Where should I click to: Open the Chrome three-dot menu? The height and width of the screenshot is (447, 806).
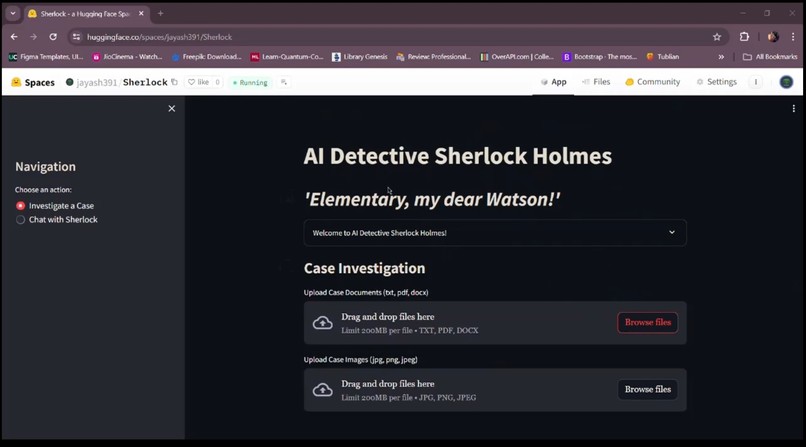[793, 37]
